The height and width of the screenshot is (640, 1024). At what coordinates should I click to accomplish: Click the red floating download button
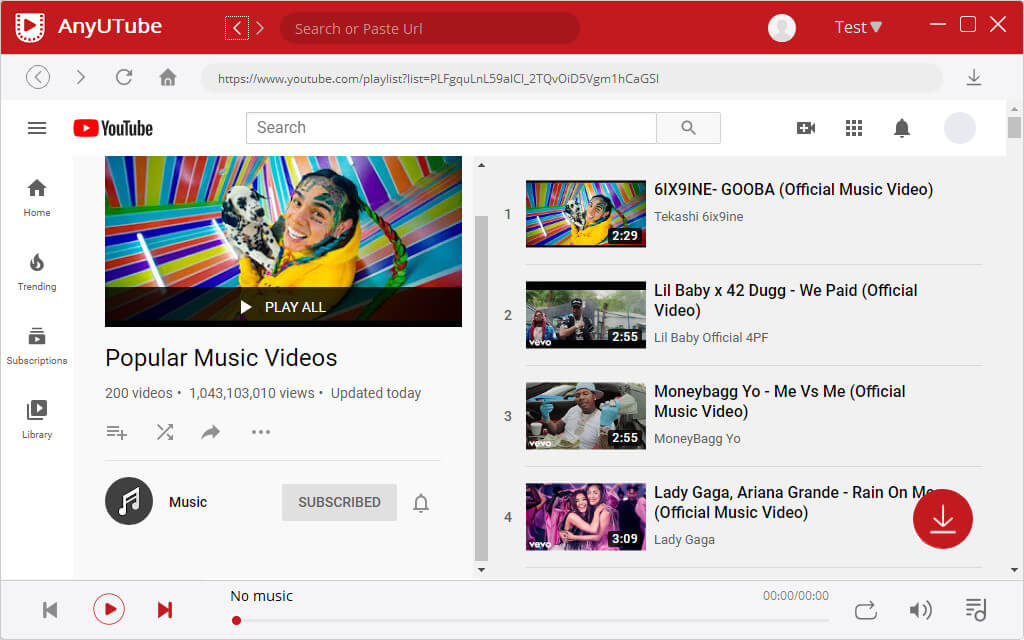click(x=942, y=519)
